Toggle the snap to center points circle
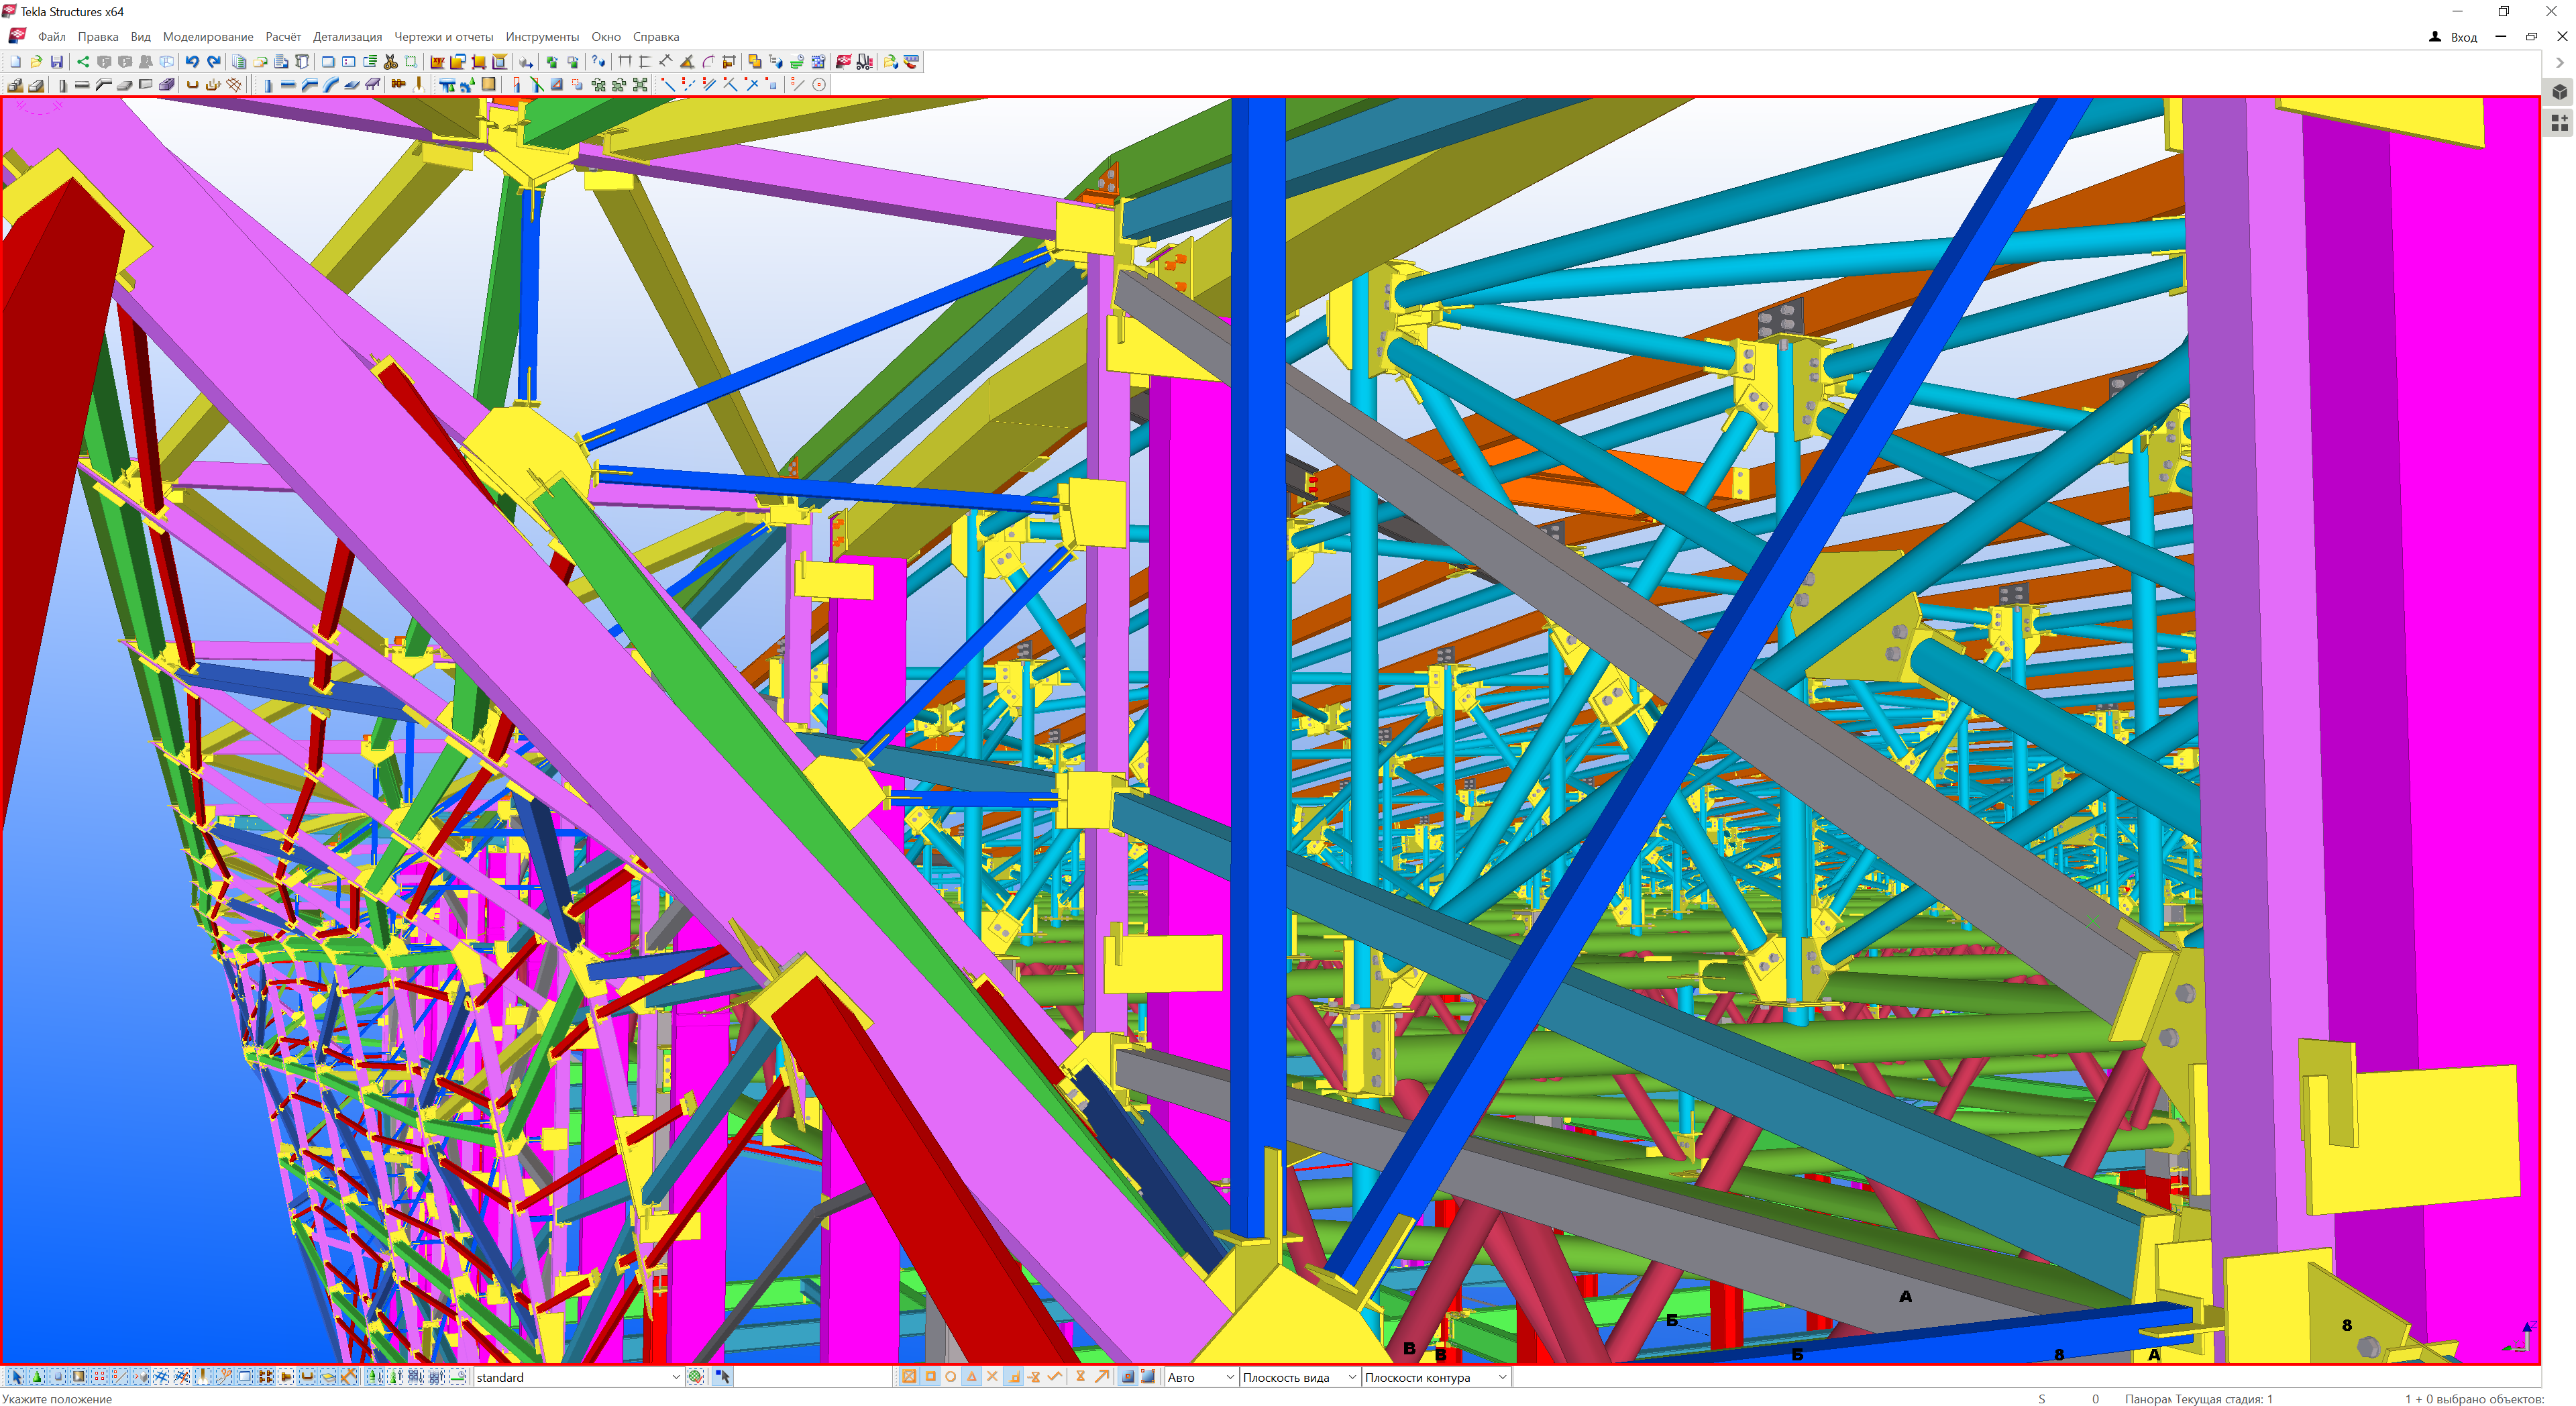Viewport: 2576px width, 1406px height. point(950,1377)
